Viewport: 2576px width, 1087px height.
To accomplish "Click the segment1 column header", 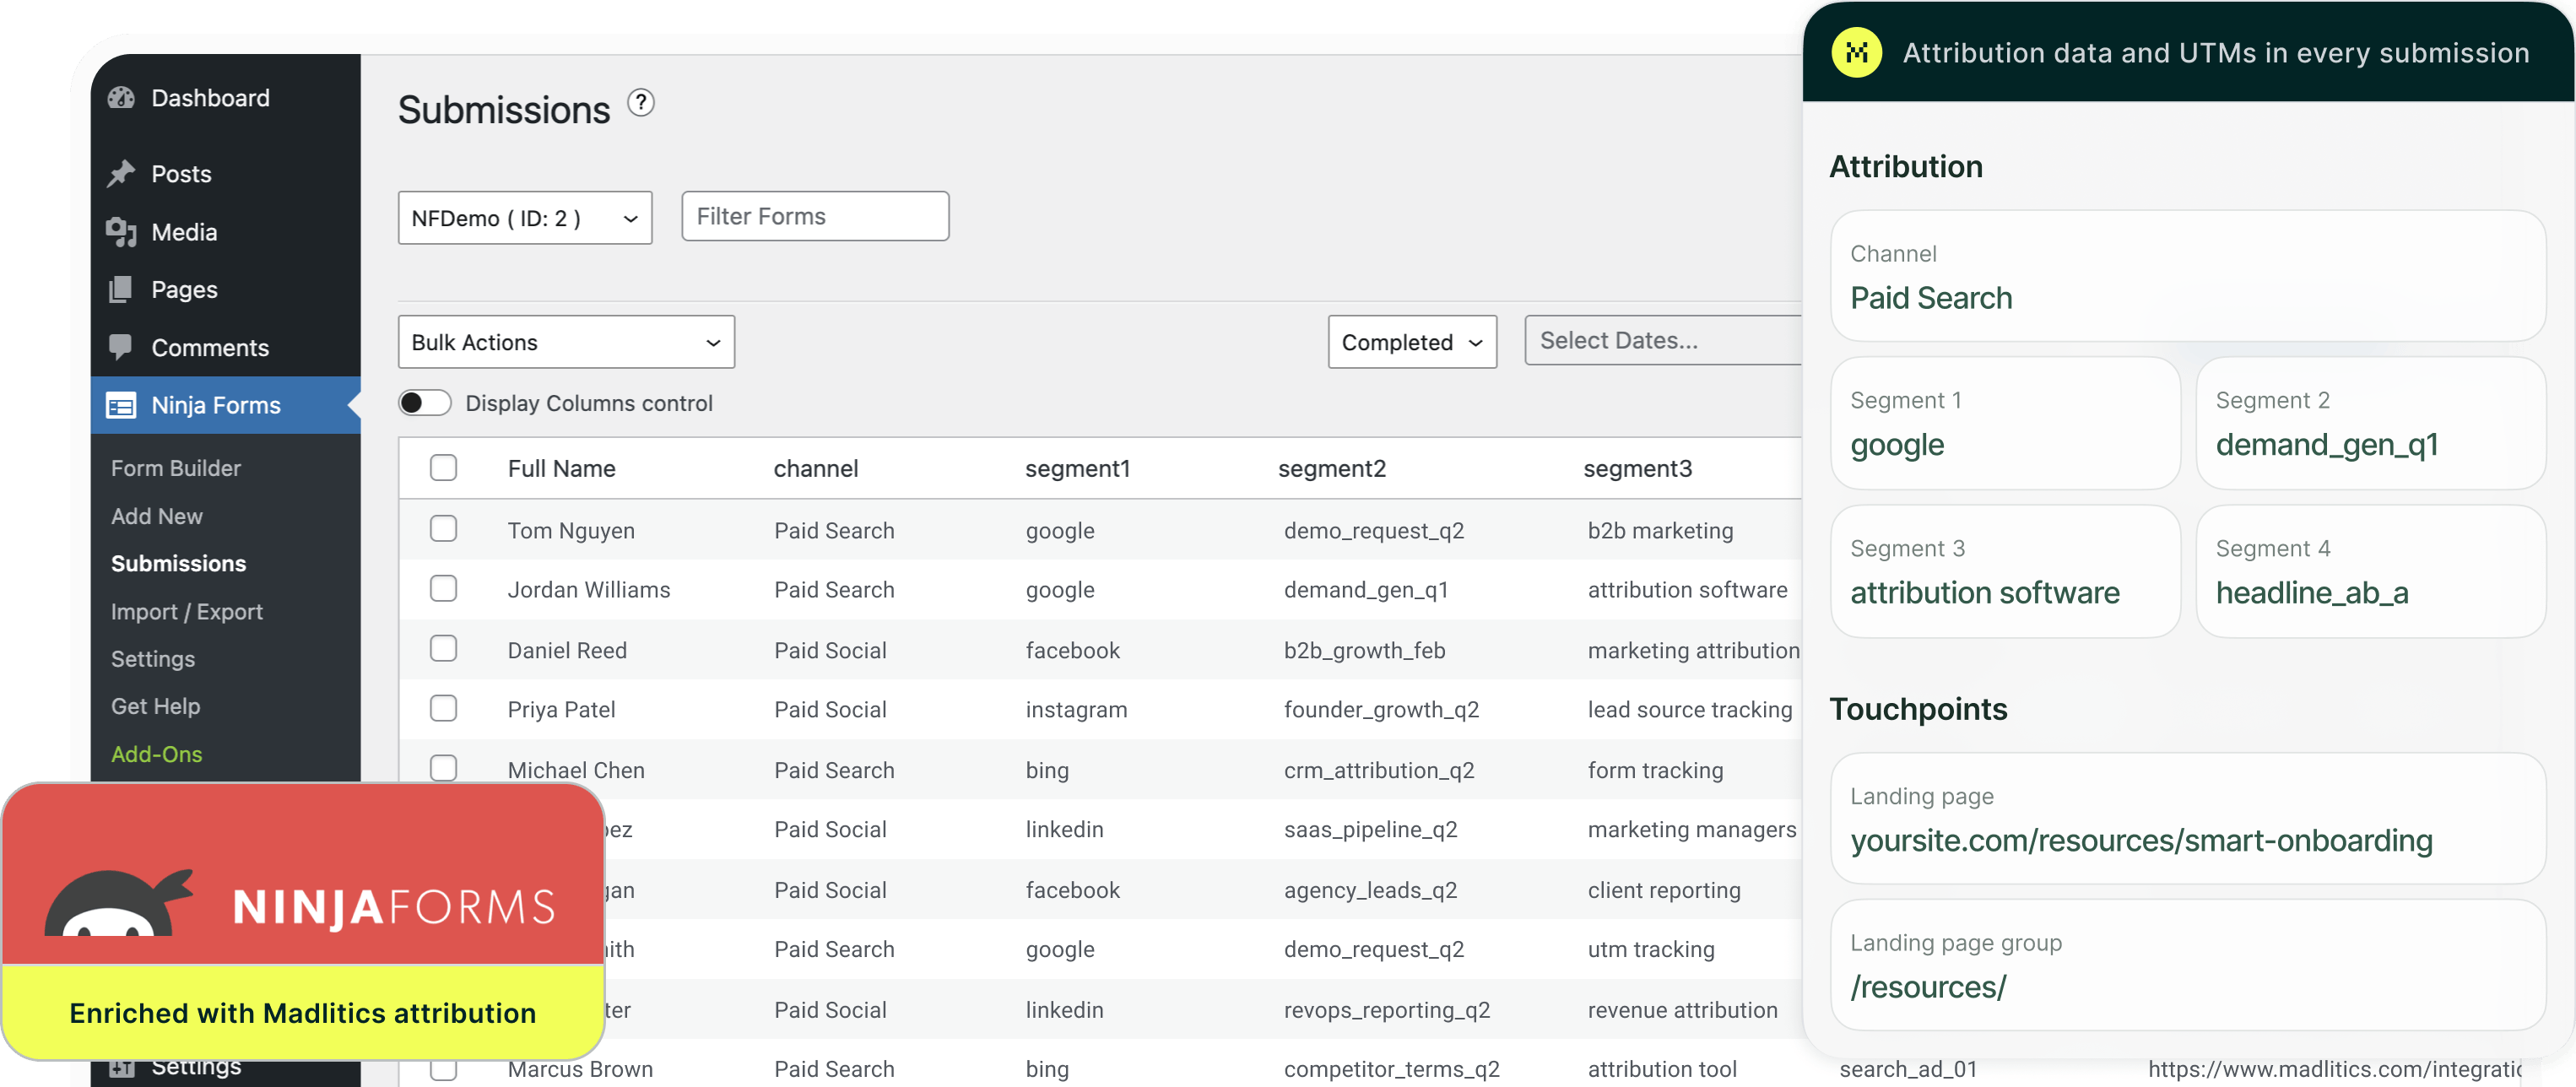I will pos(1078,468).
